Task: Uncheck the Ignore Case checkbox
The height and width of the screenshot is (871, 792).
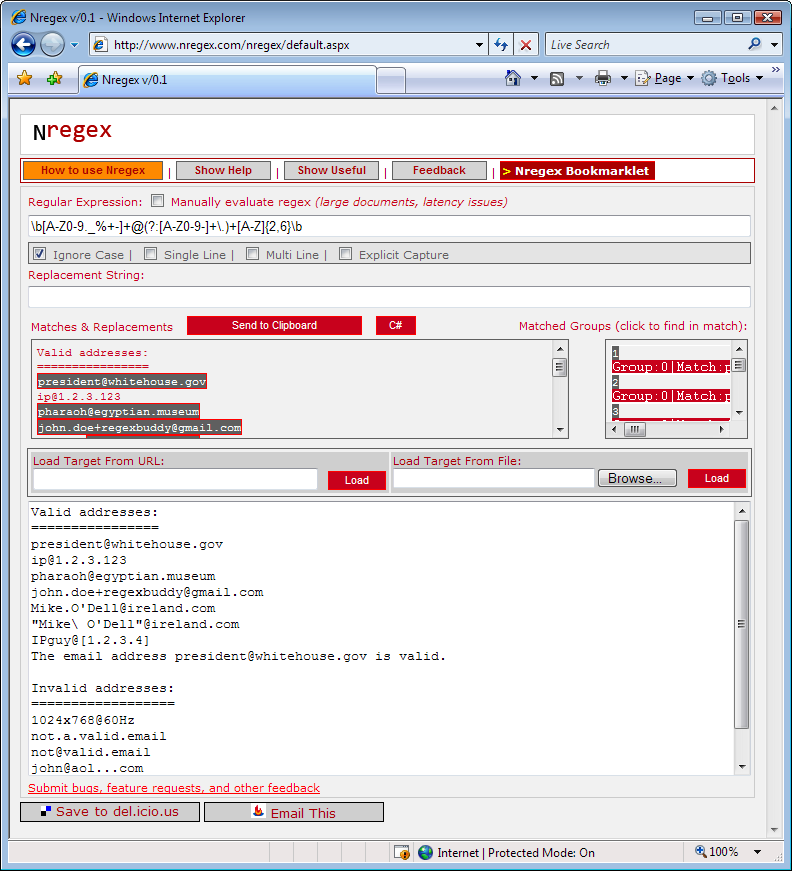Action: pyautogui.click(x=39, y=254)
